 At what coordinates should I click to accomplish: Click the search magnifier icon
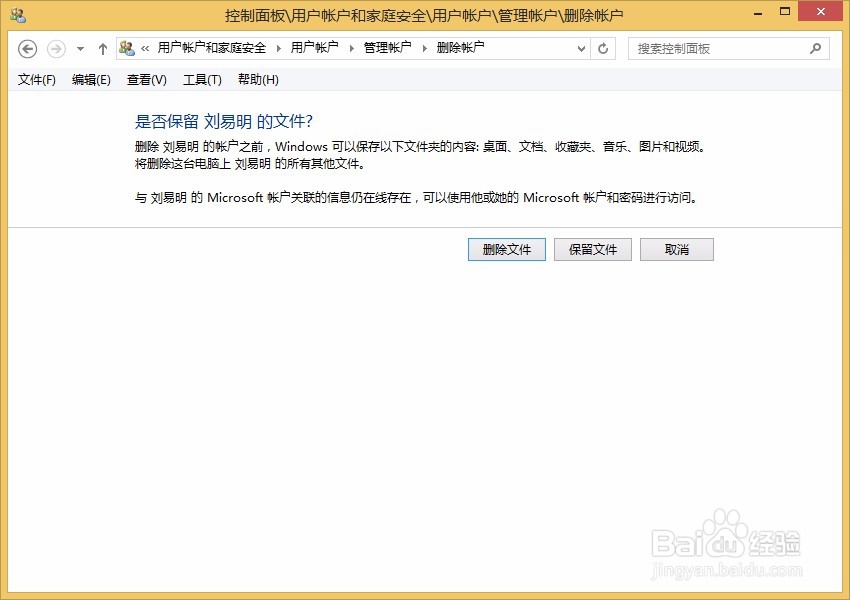tap(815, 49)
